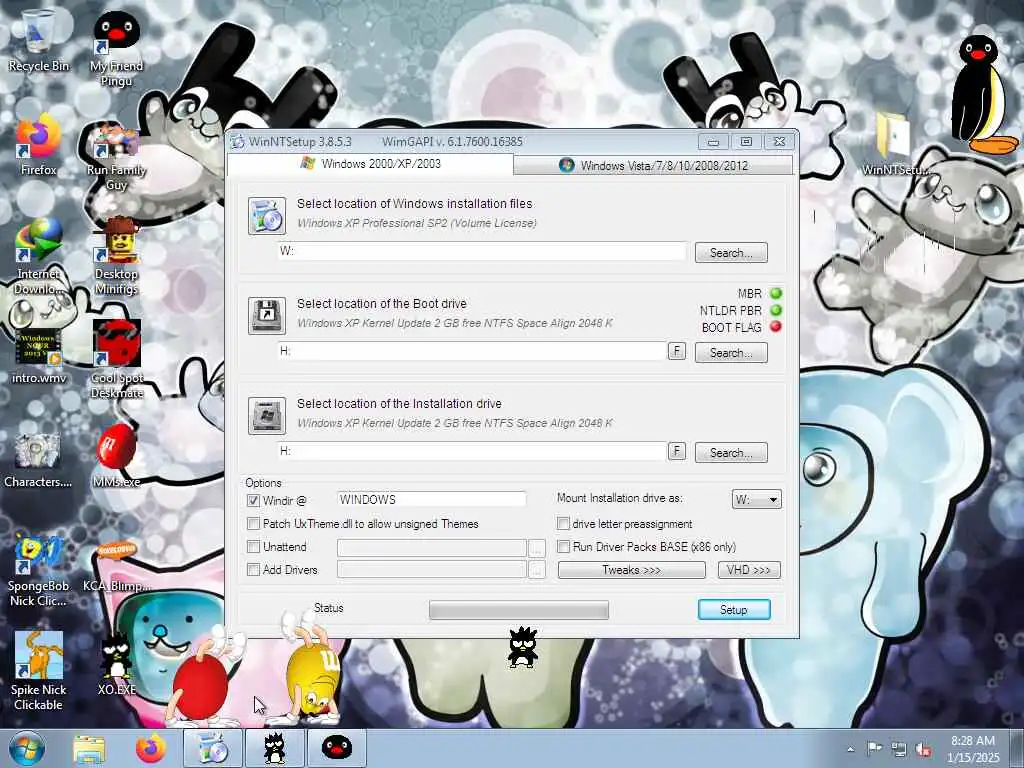Viewport: 1024px width, 768px height.
Task: Open the Mount Installation drive letter dropdown
Action: click(756, 500)
